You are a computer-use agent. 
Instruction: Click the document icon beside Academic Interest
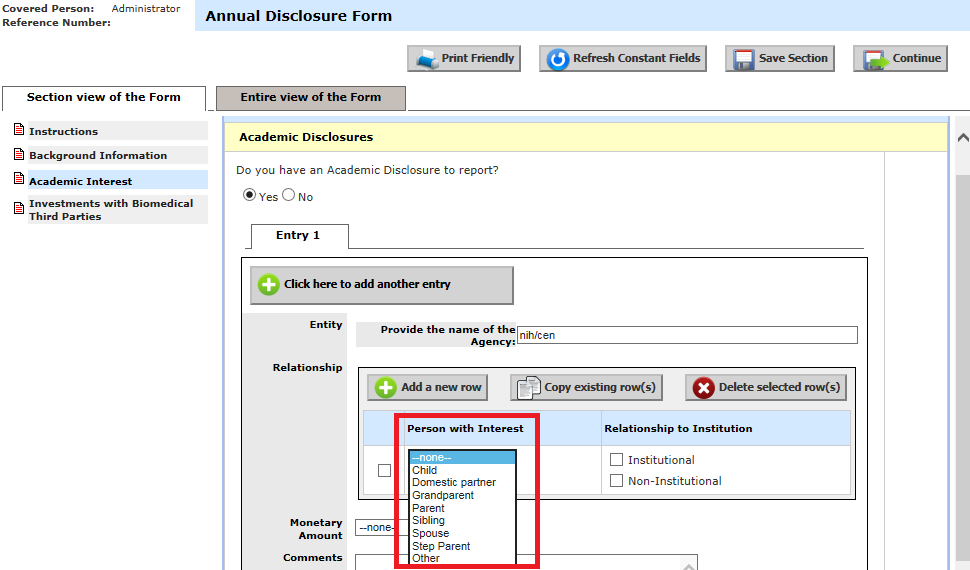tap(19, 178)
